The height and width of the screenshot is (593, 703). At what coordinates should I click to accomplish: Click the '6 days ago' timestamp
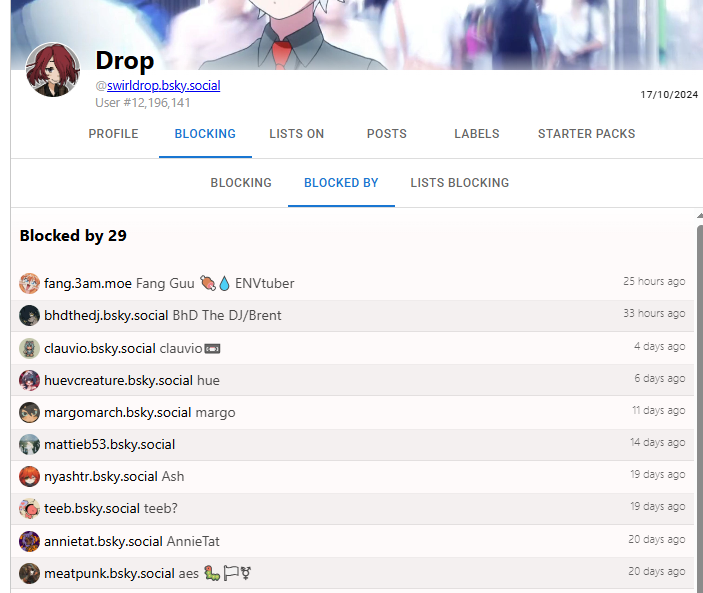pos(660,378)
